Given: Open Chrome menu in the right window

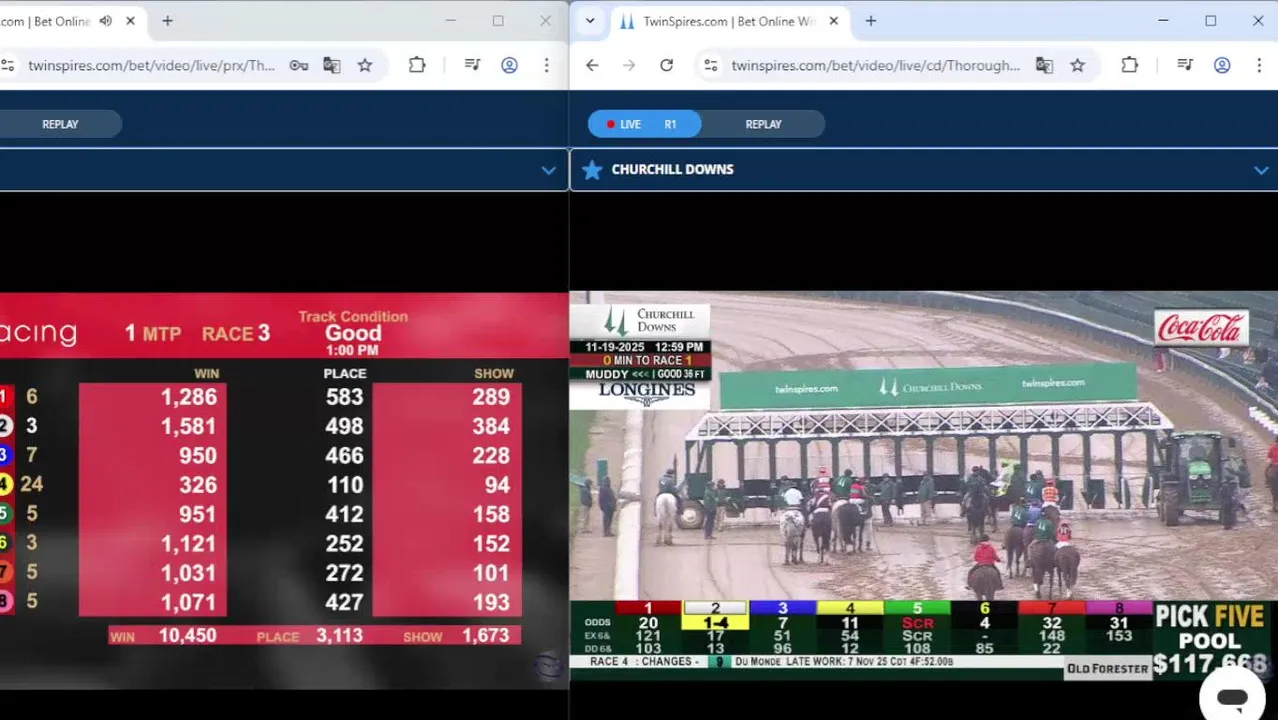Looking at the screenshot, I should pyautogui.click(x=1258, y=65).
